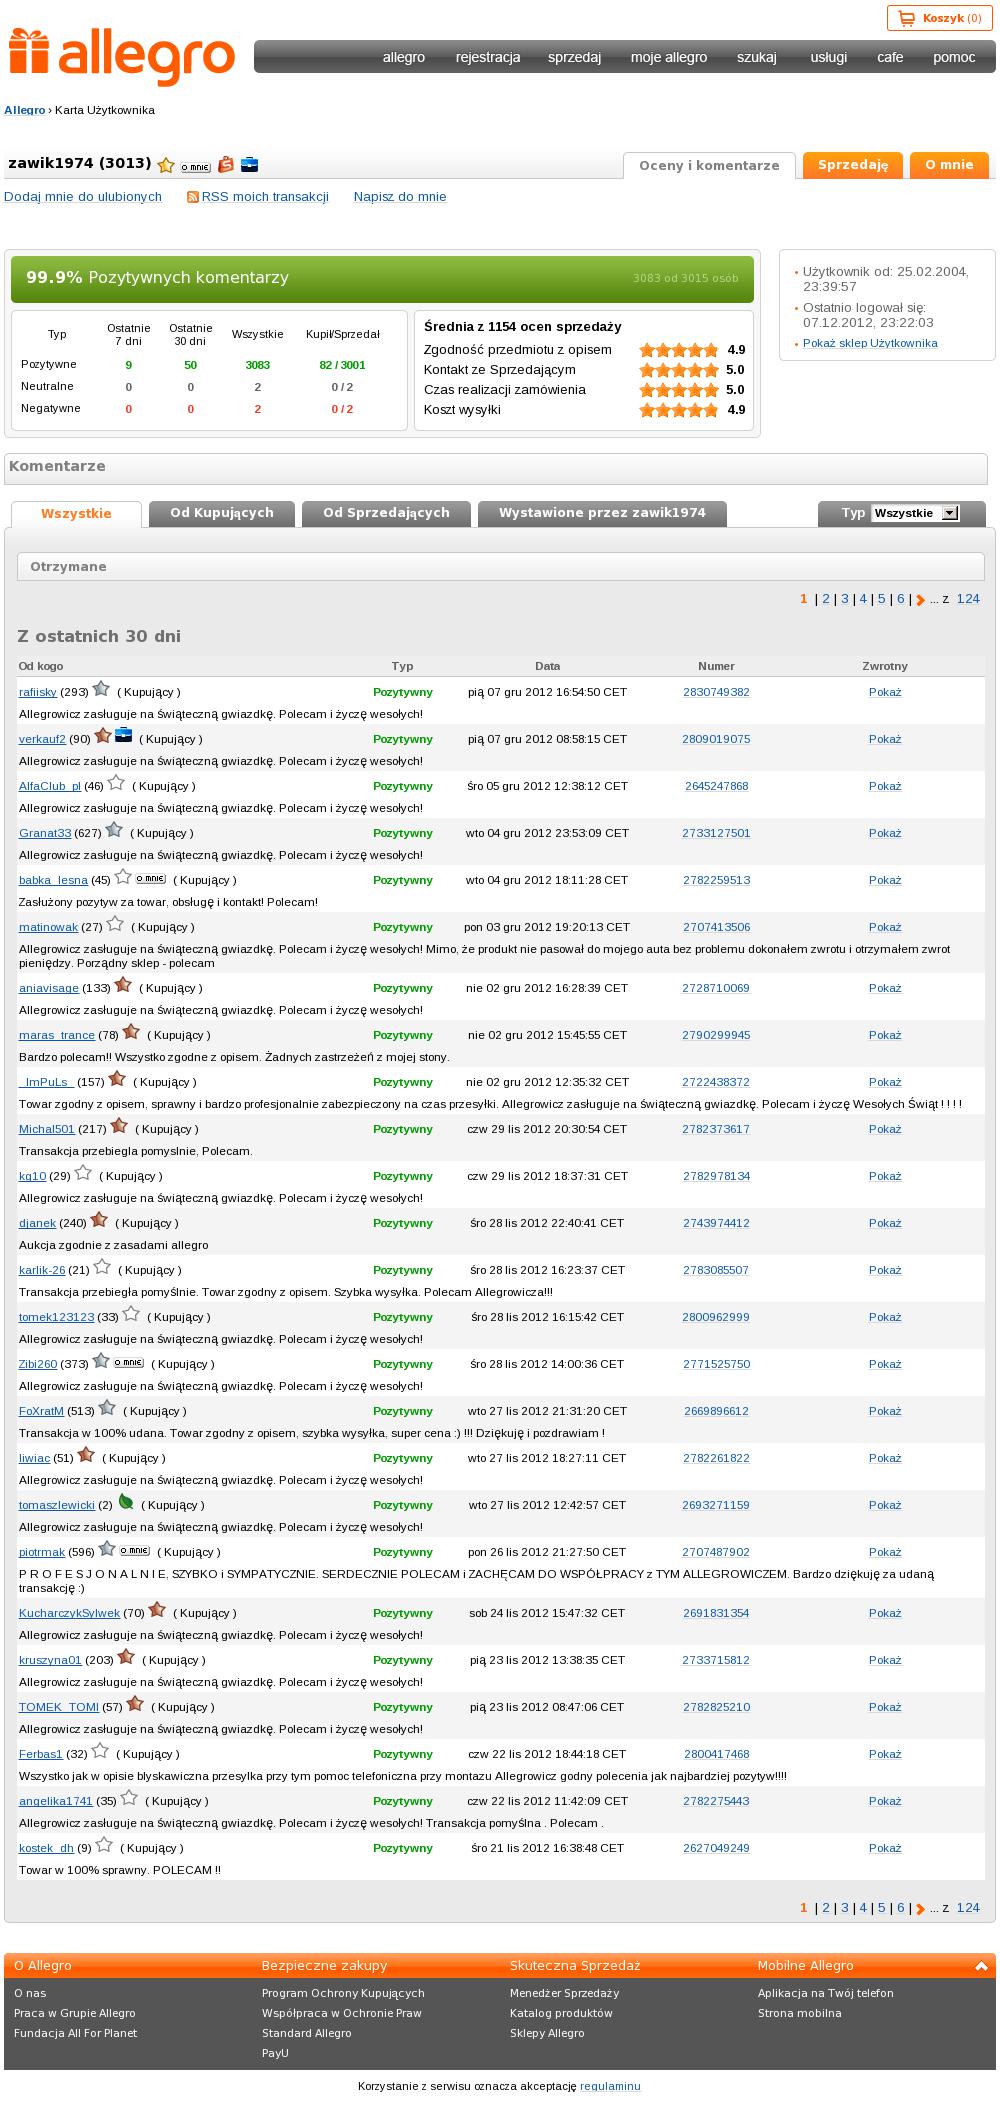Click the 'Napisz do mnie' link
Screen dimensions: 1000x2106
(400, 197)
